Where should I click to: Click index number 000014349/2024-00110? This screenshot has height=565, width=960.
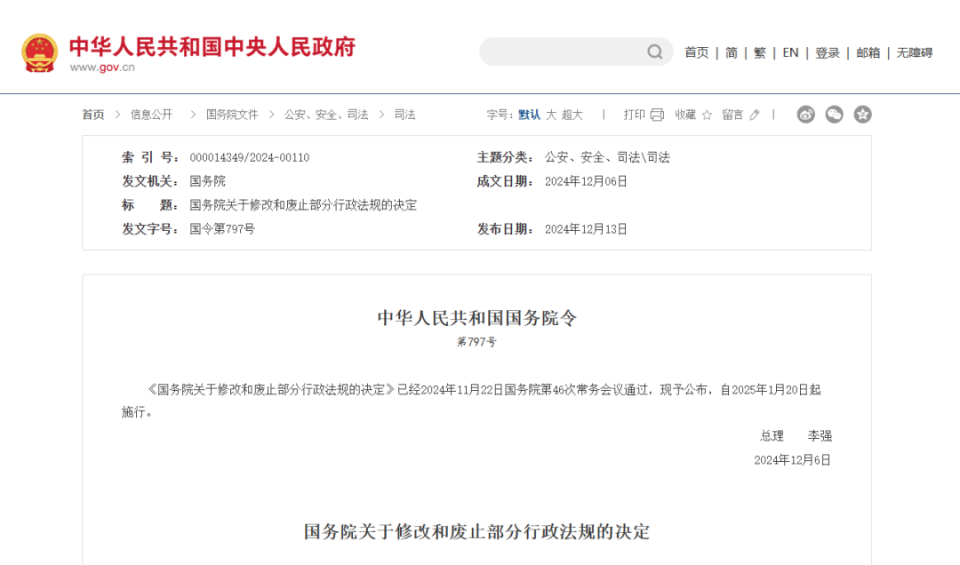[x=249, y=157]
